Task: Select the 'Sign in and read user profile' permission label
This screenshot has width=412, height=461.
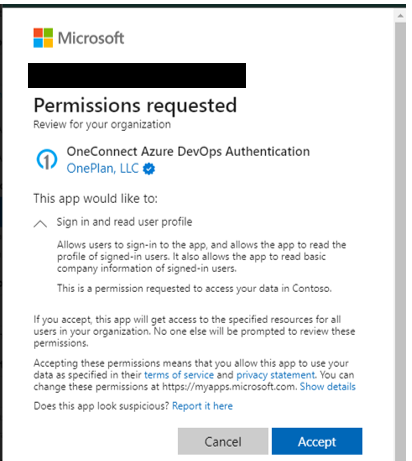Action: tap(124, 222)
